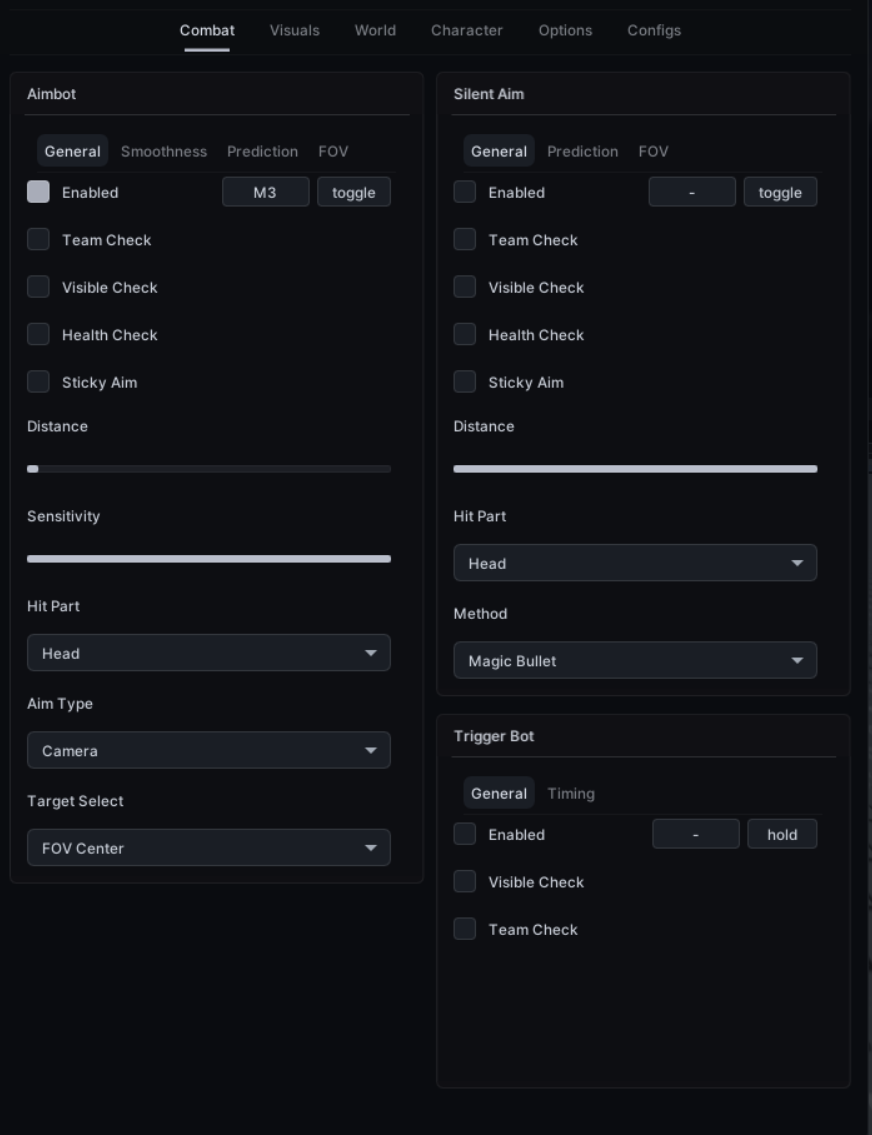This screenshot has height=1135, width=872.
Task: Enable Silent Aim Visible Check
Action: [x=465, y=287]
